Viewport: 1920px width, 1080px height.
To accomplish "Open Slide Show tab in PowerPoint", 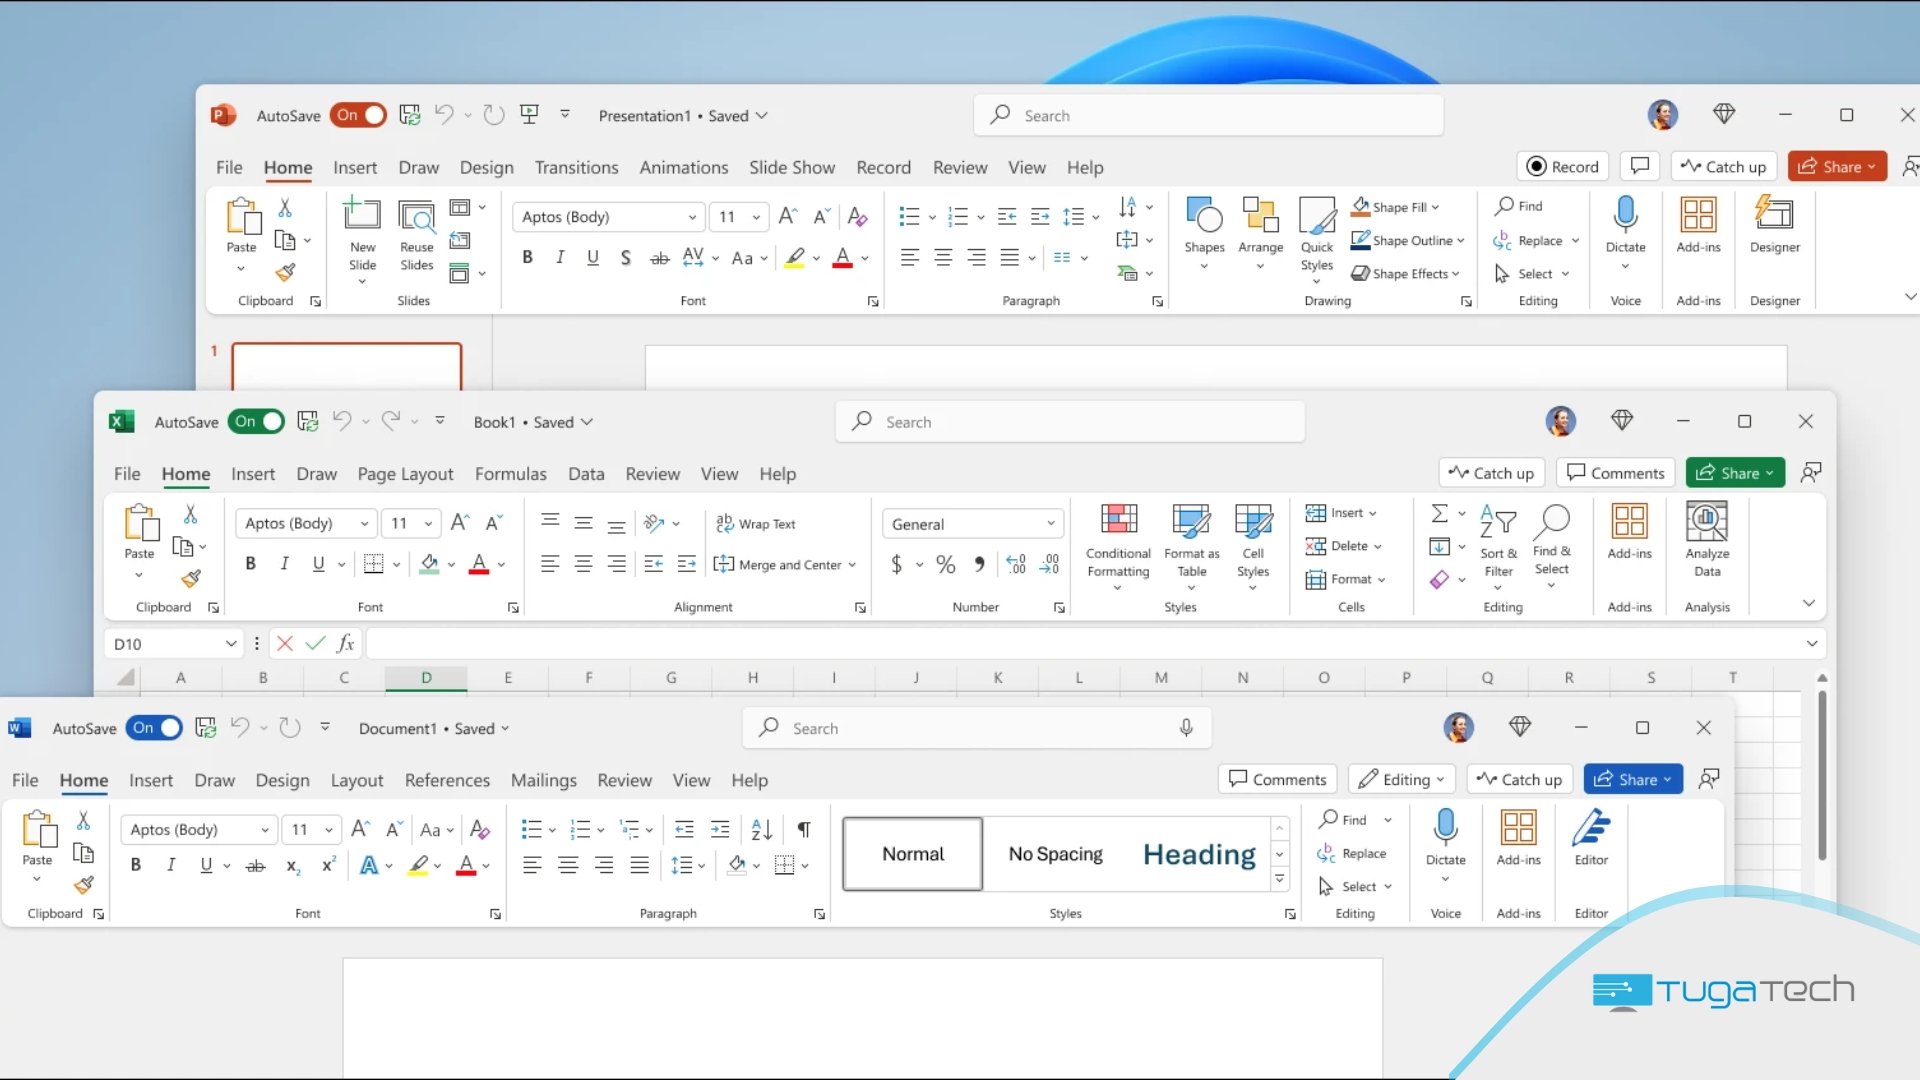I will [791, 168].
